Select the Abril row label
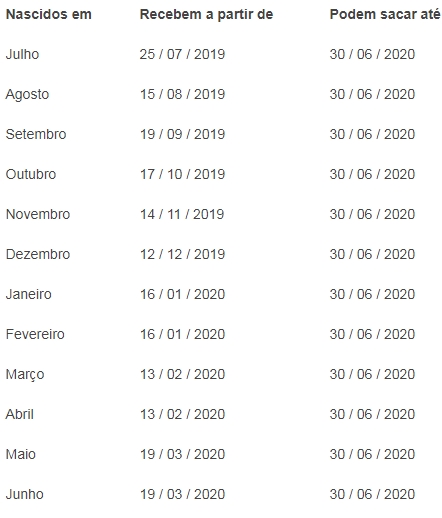The image size is (442, 518). 20,414
